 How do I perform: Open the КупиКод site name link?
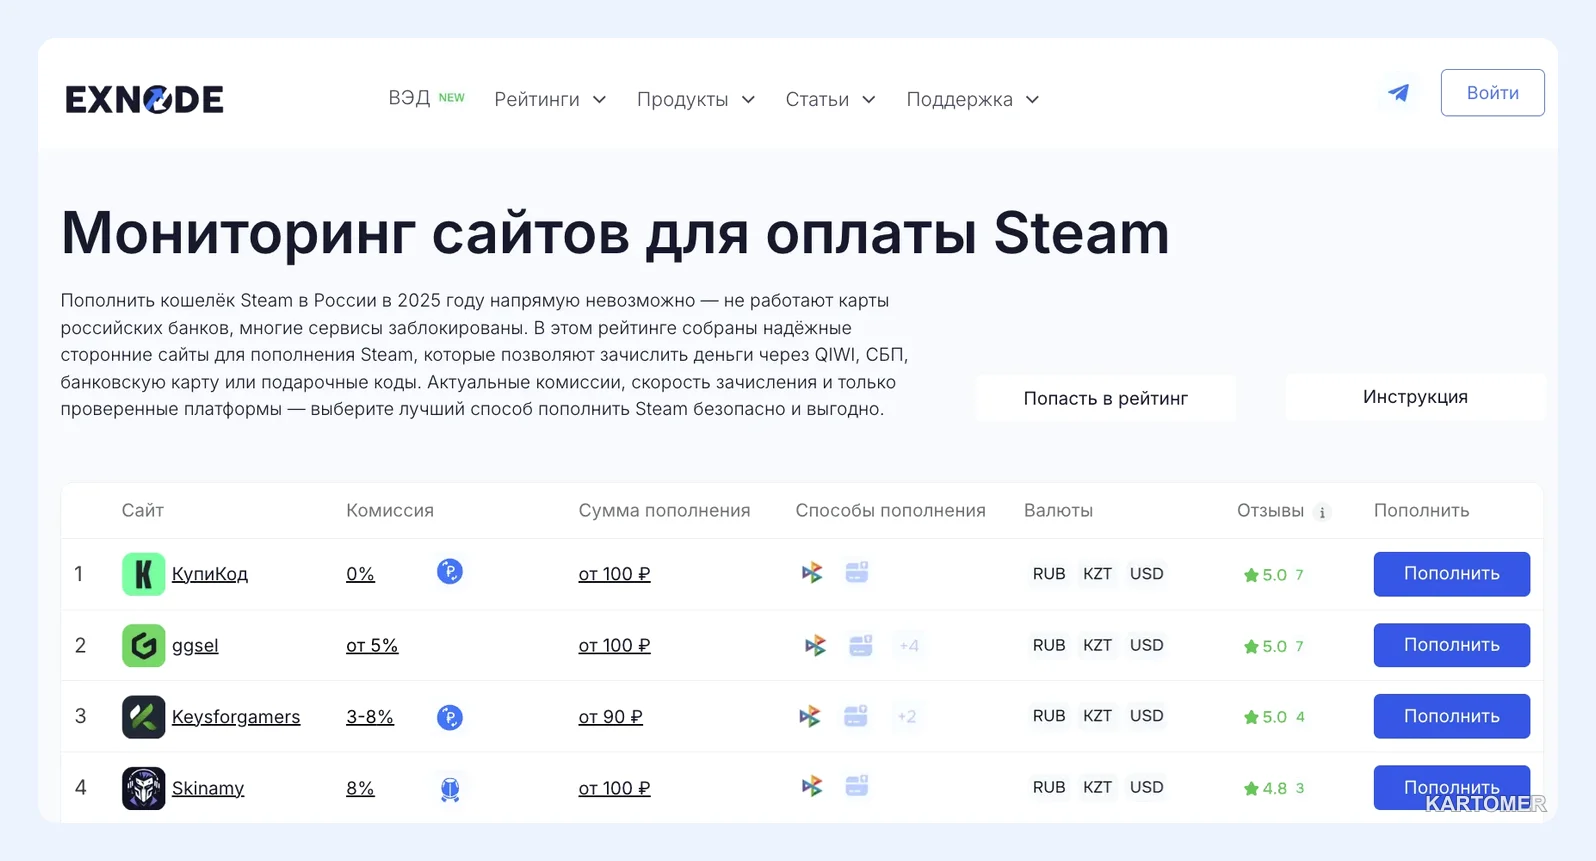tap(210, 574)
